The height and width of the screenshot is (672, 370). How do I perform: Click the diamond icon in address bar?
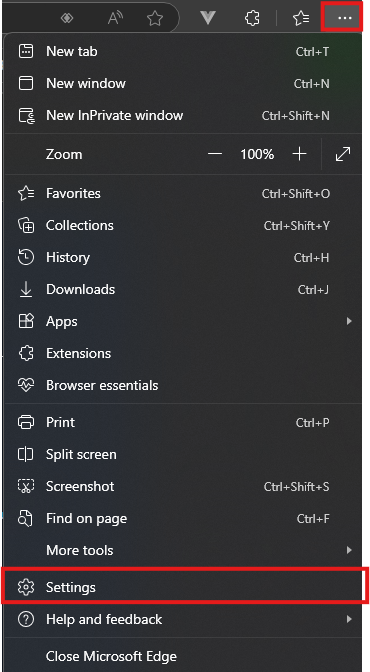coord(67,18)
